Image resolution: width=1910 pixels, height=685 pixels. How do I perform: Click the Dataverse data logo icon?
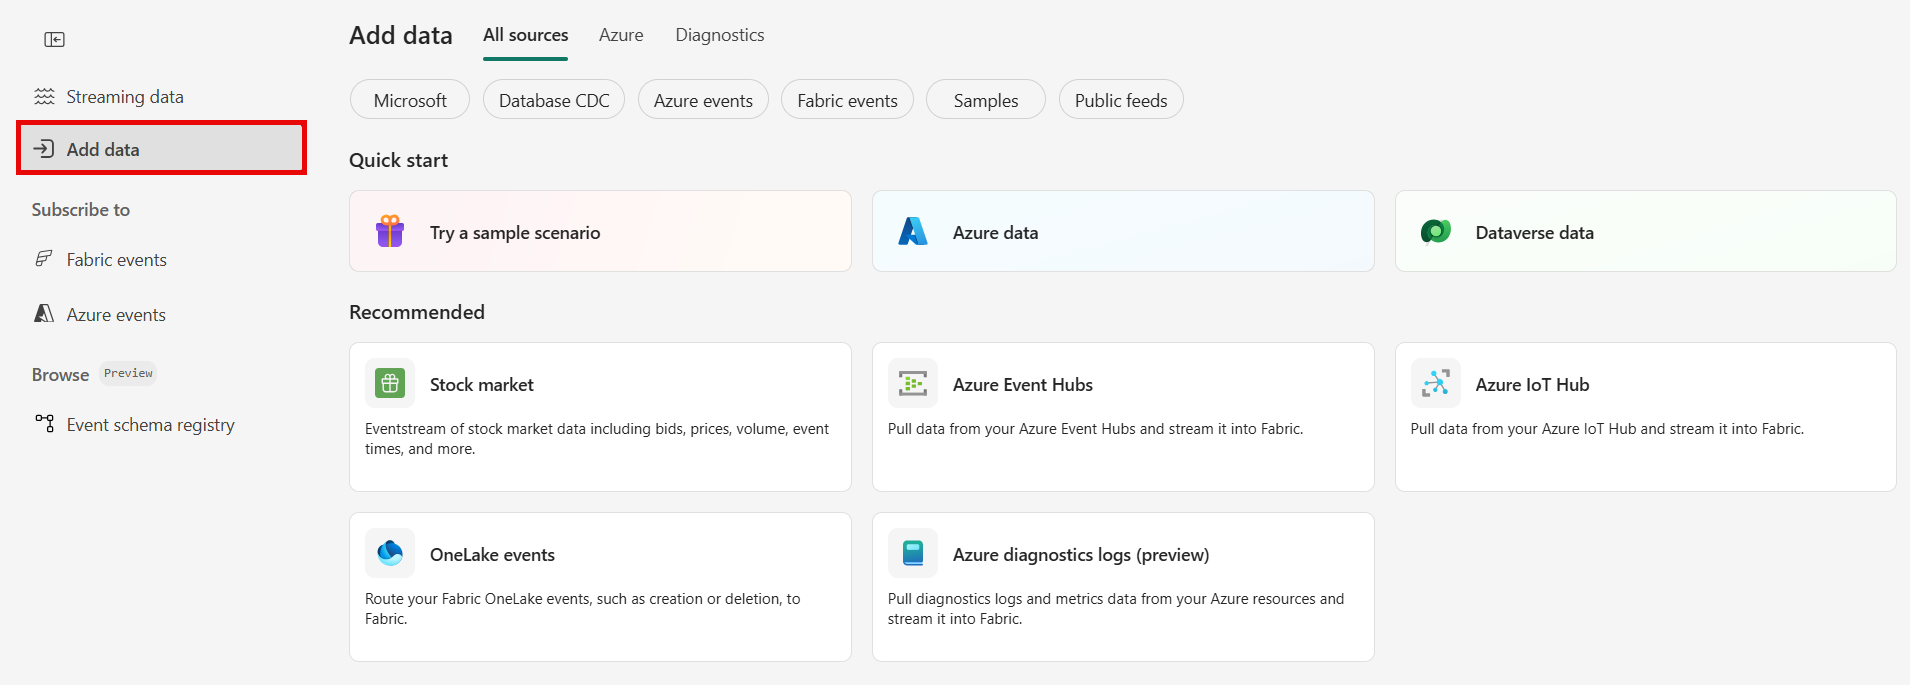[1435, 232]
